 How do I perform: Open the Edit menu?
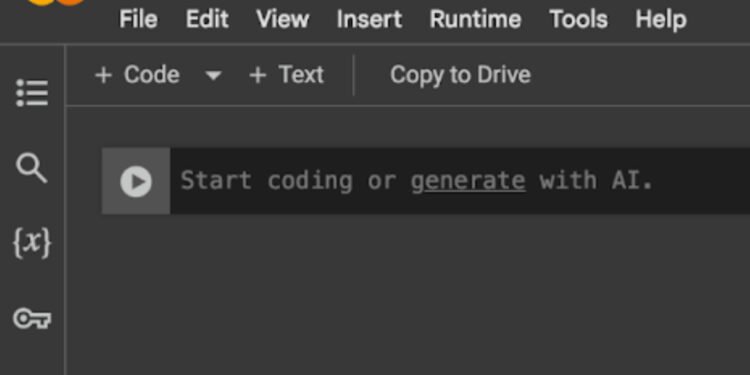(207, 20)
